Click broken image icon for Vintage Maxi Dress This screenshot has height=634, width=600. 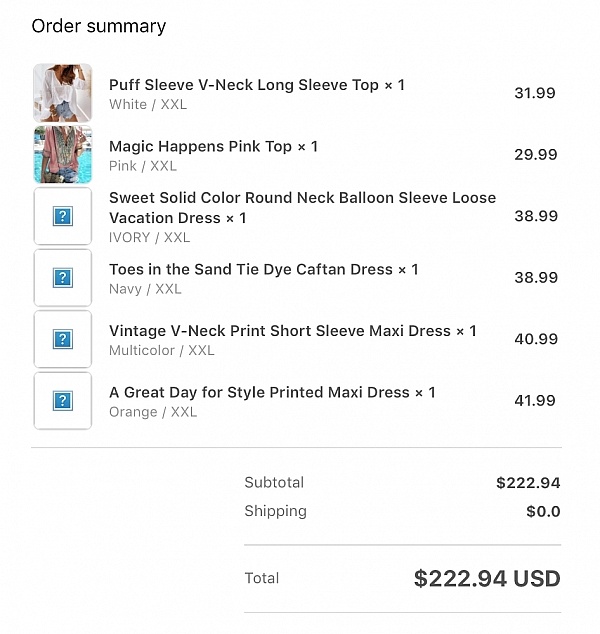click(x=63, y=339)
